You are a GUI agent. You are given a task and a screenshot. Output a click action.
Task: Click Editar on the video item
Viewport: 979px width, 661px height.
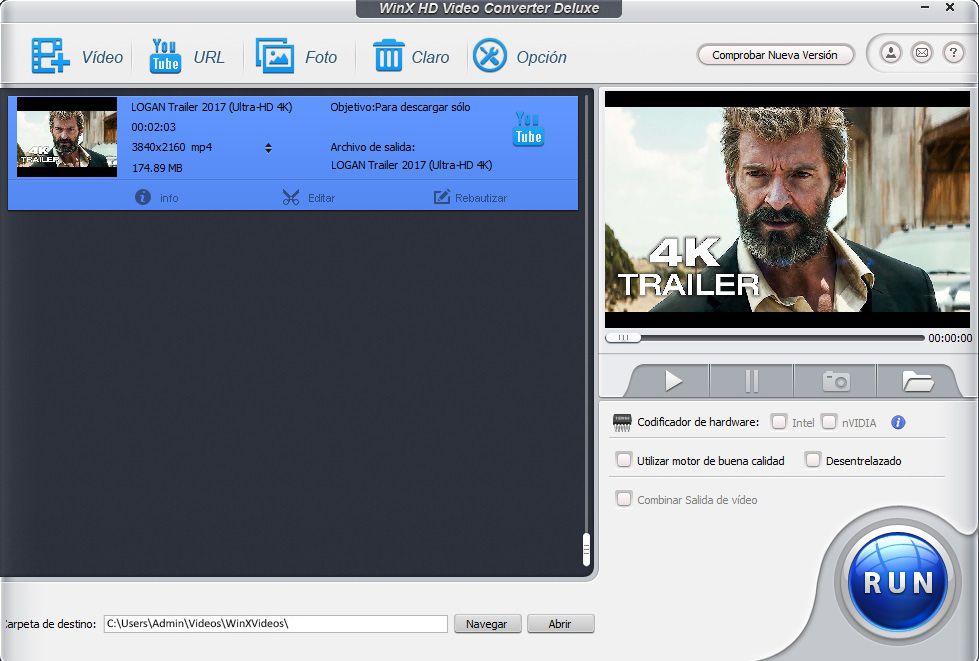[308, 197]
